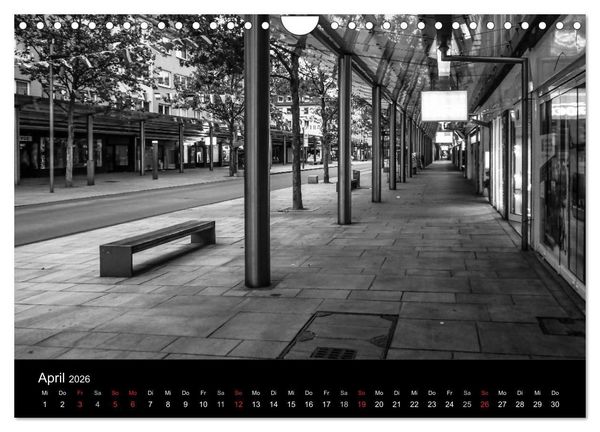The image size is (600, 432).
Task: Select date 10 in the calendar row
Action: [x=203, y=404]
